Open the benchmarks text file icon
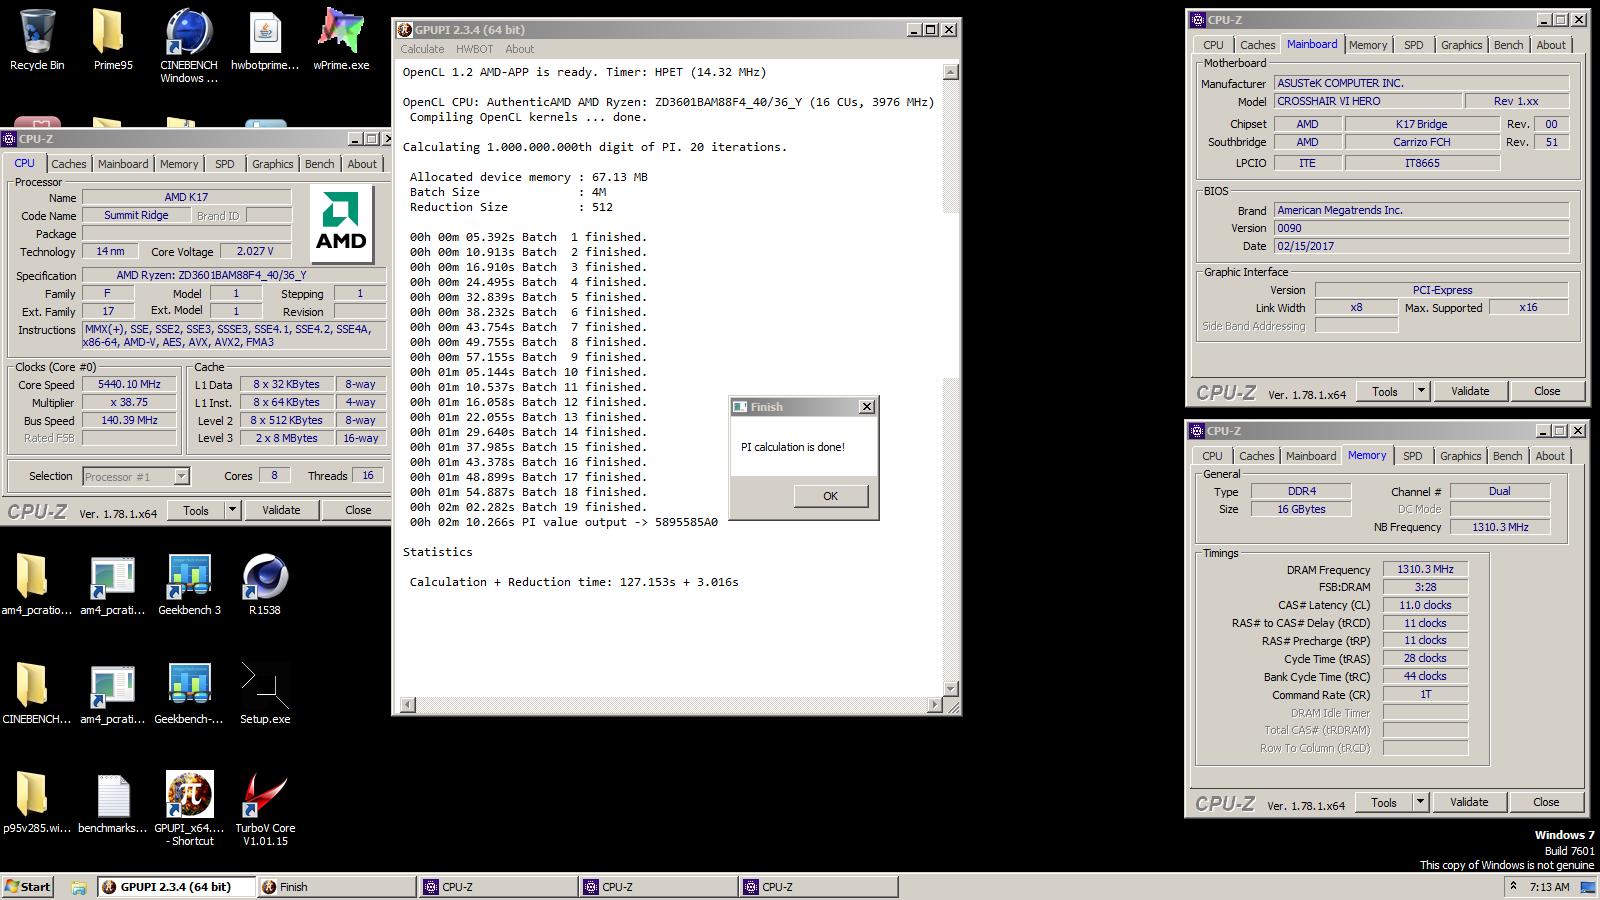 point(113,797)
